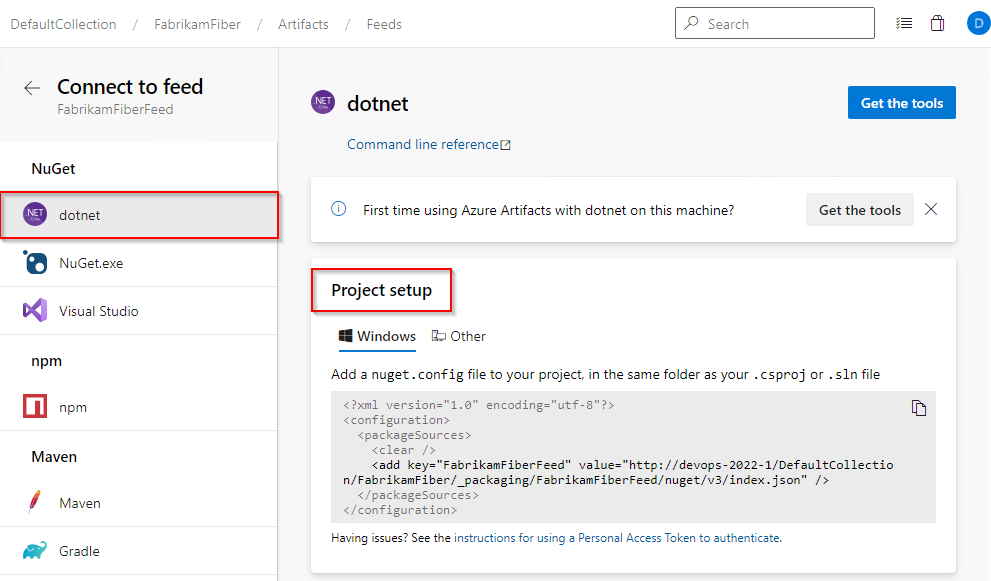Select Gradle in the sidebar
Screen dimensions: 991x581
pos(79,551)
